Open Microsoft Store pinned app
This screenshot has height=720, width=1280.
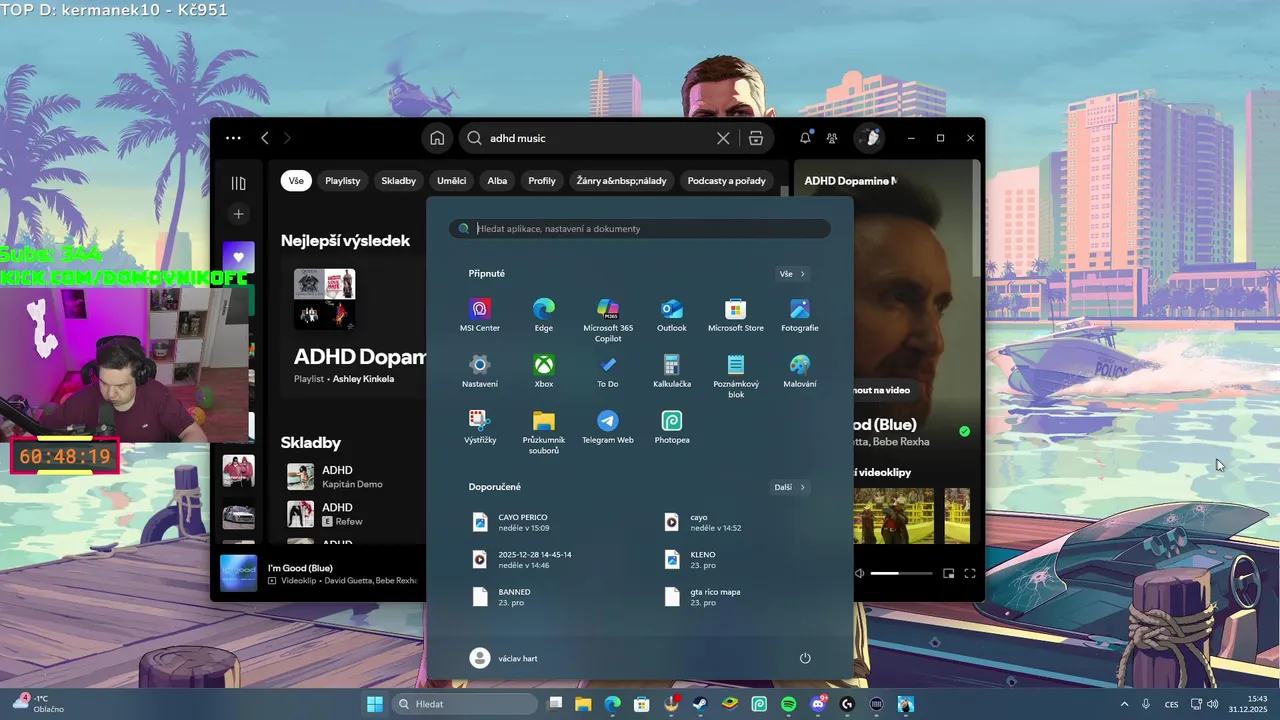[736, 315]
